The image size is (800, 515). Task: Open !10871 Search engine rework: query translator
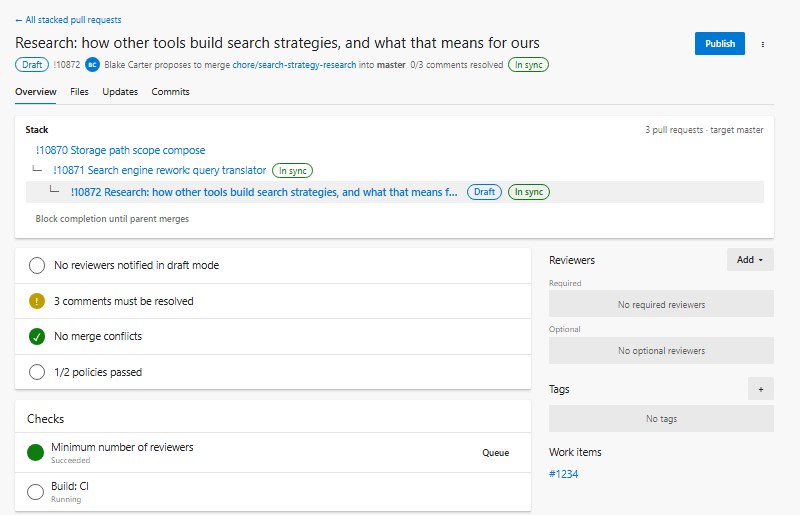point(160,170)
